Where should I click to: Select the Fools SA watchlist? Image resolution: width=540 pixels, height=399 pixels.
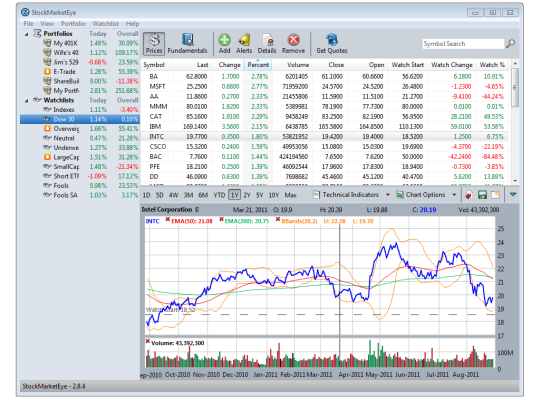pos(65,195)
